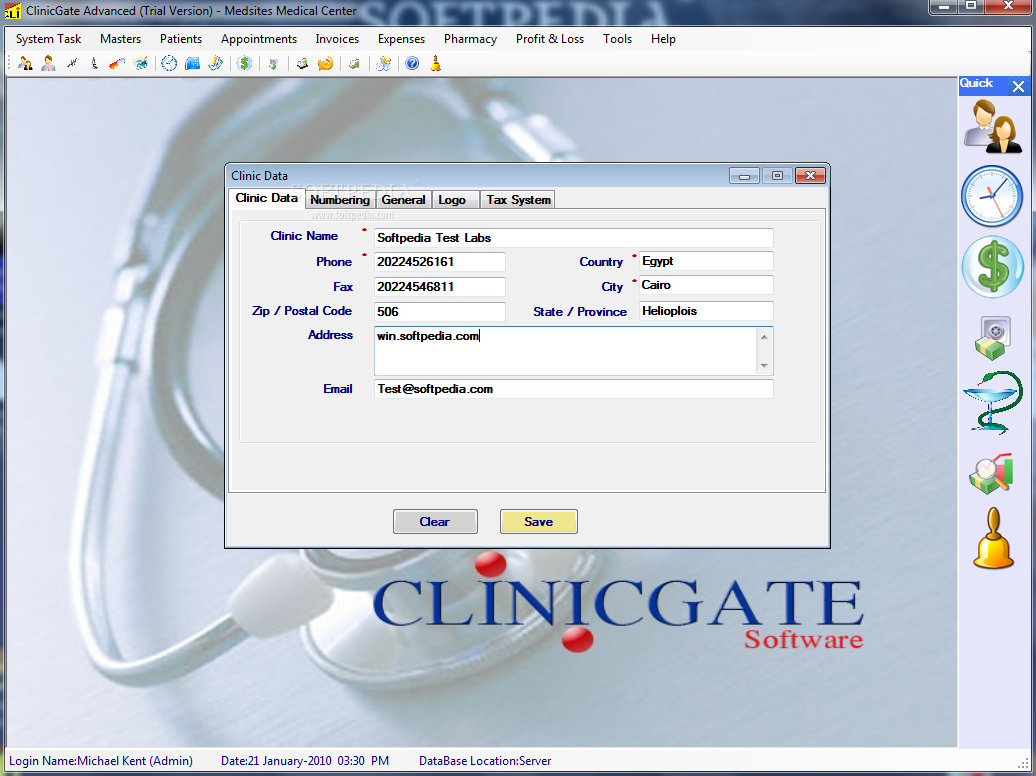Screen dimensions: 1036x776
Task: Open Patients from Quick panel people icon
Action: [x=992, y=127]
